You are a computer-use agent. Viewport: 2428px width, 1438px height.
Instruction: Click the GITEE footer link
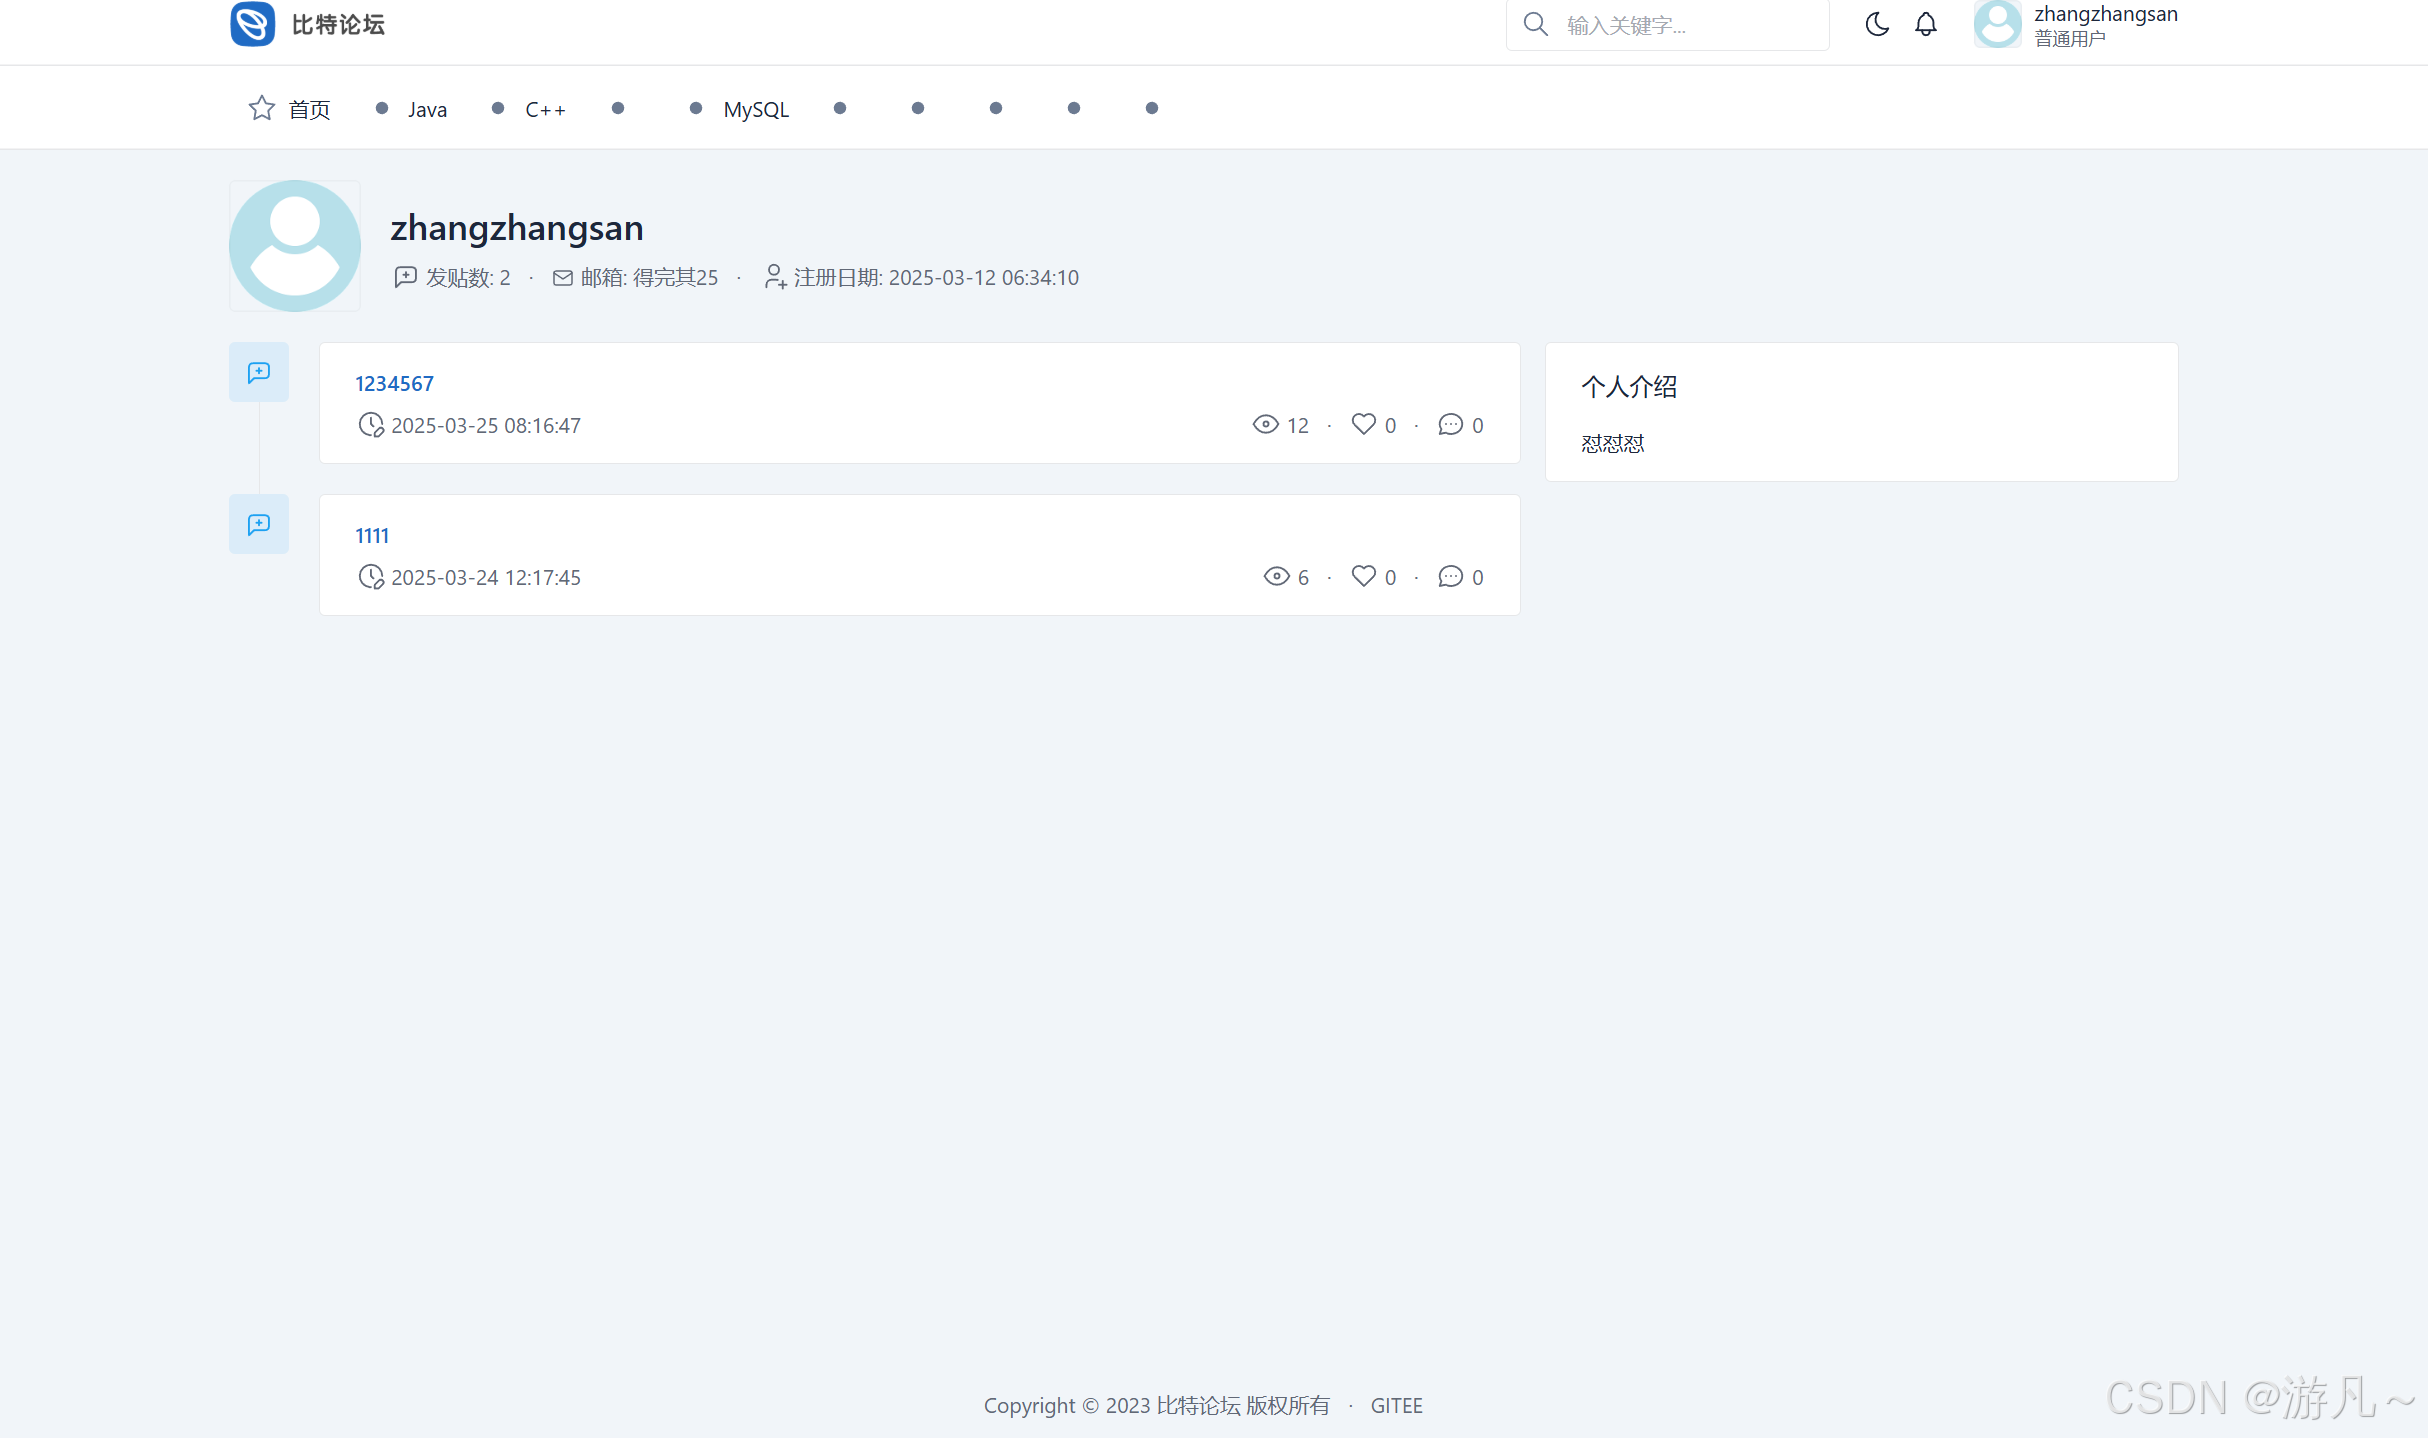click(1396, 1405)
